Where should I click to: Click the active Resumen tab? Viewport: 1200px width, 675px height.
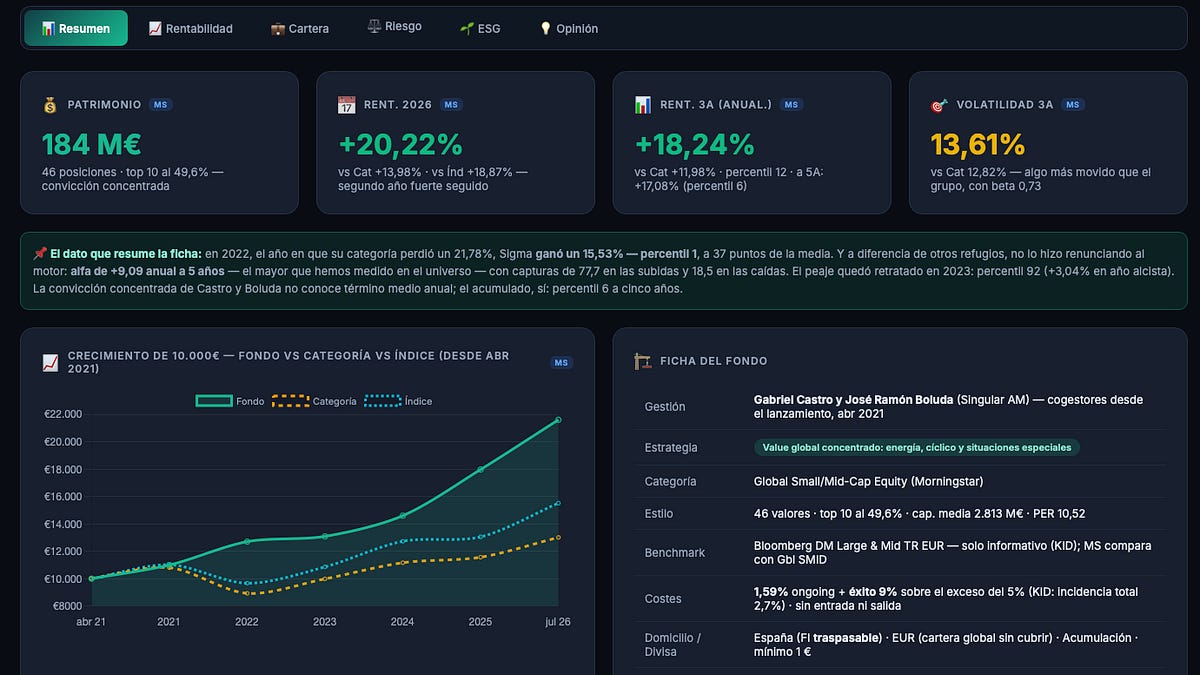click(76, 28)
